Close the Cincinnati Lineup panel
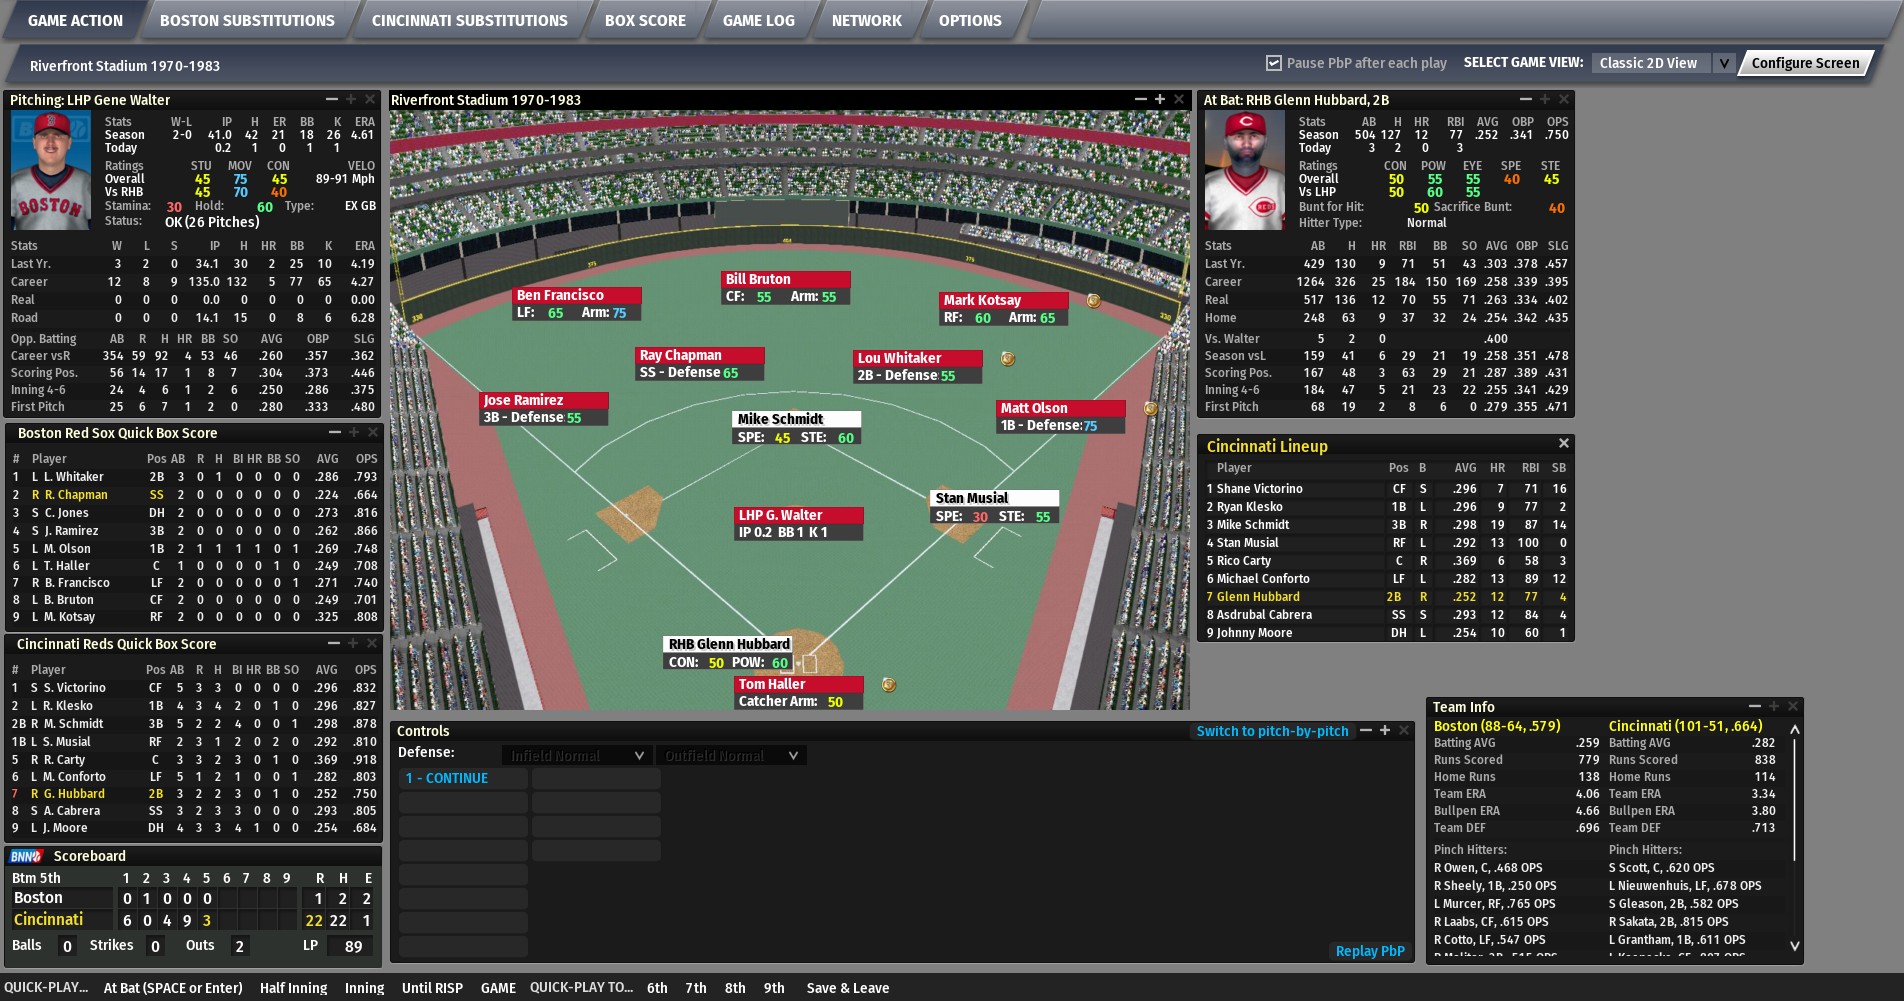 [1564, 444]
